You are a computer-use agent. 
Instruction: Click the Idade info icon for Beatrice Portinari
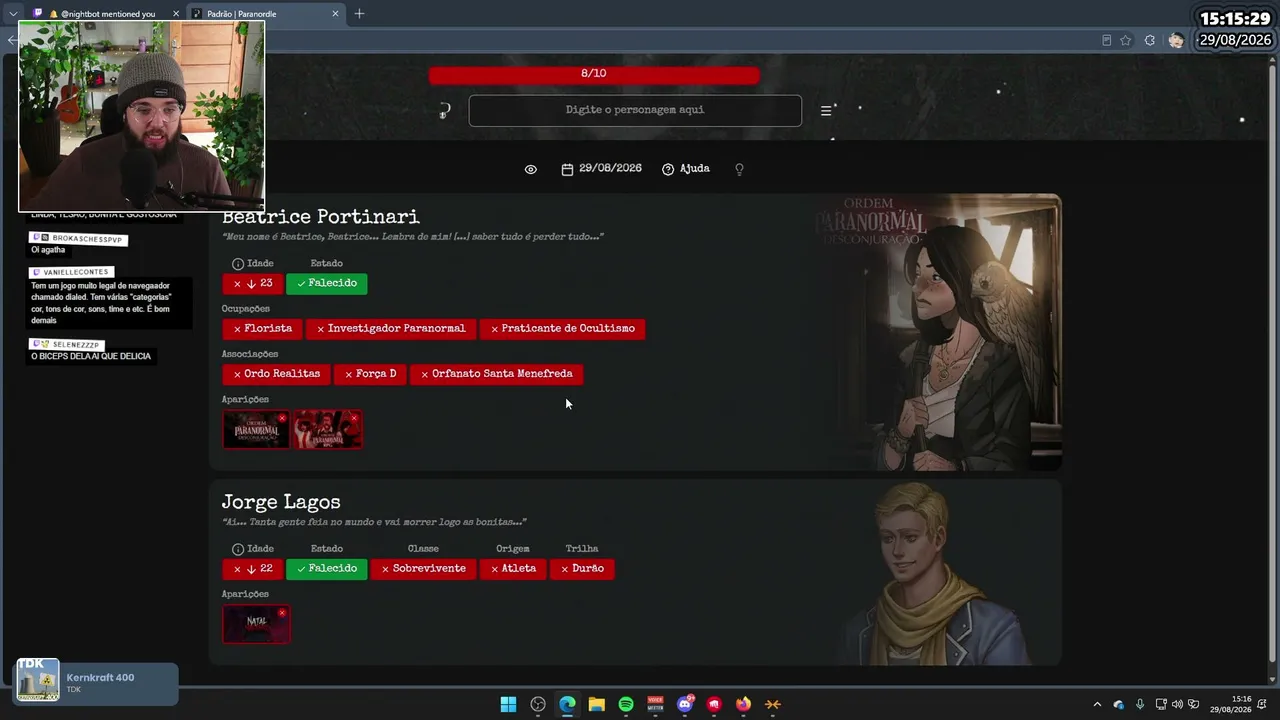click(237, 264)
